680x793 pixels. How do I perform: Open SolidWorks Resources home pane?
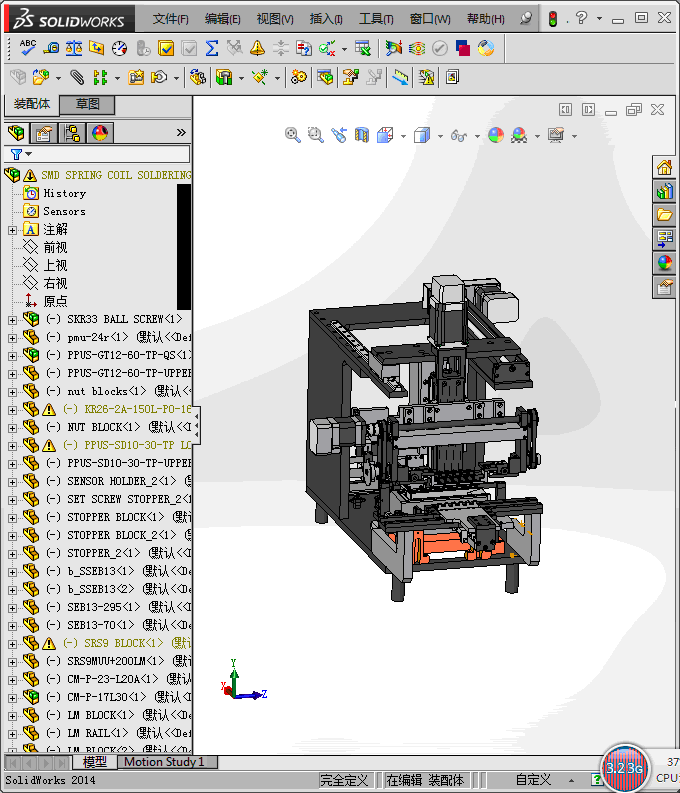pyautogui.click(x=664, y=167)
